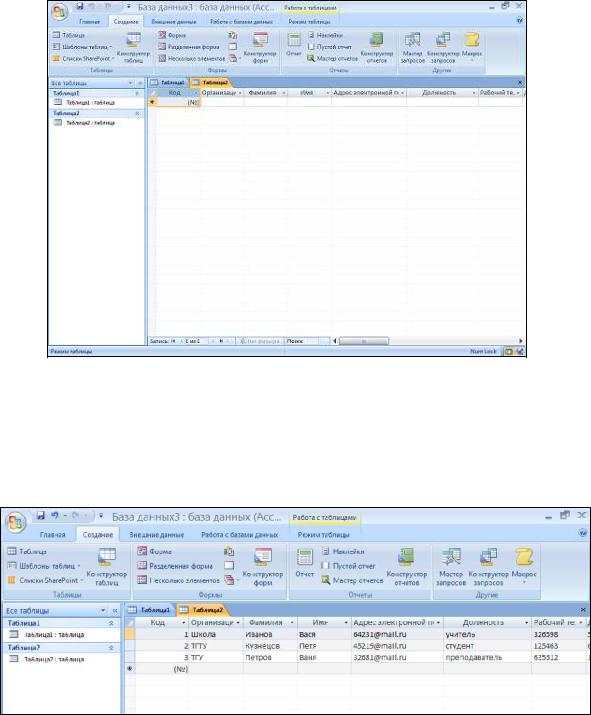Image resolution: width=591 pixels, height=715 pixels.
Task: Click Конструктор запросов icon in the empty-table window
Action: tap(443, 40)
